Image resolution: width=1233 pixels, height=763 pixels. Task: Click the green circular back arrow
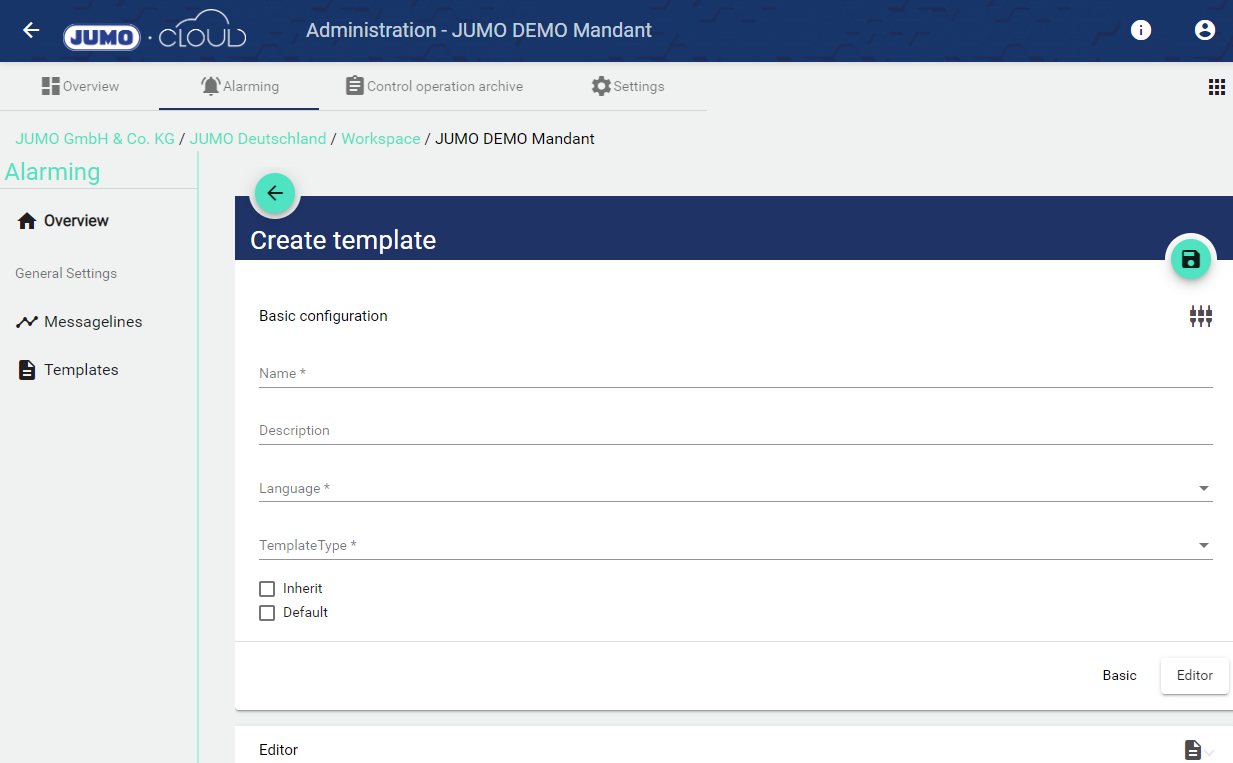coord(275,193)
